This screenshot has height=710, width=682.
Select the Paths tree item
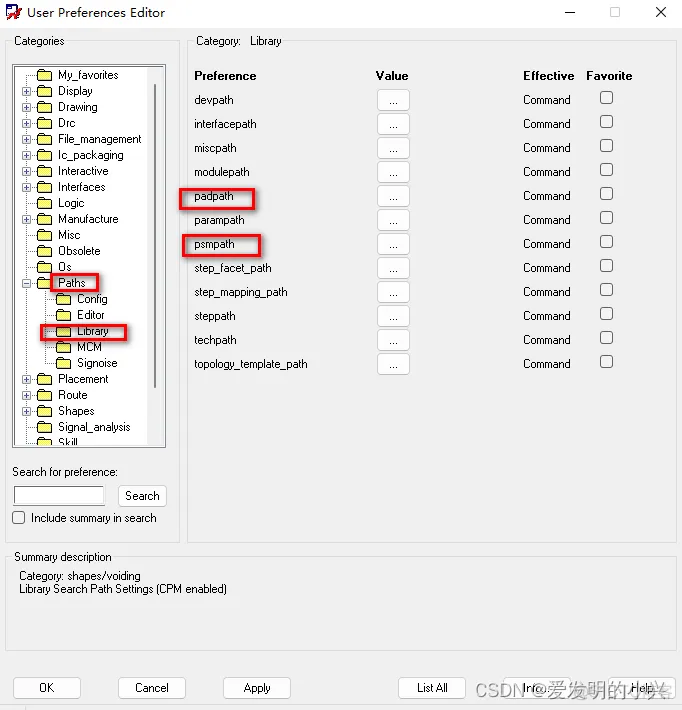(x=72, y=283)
